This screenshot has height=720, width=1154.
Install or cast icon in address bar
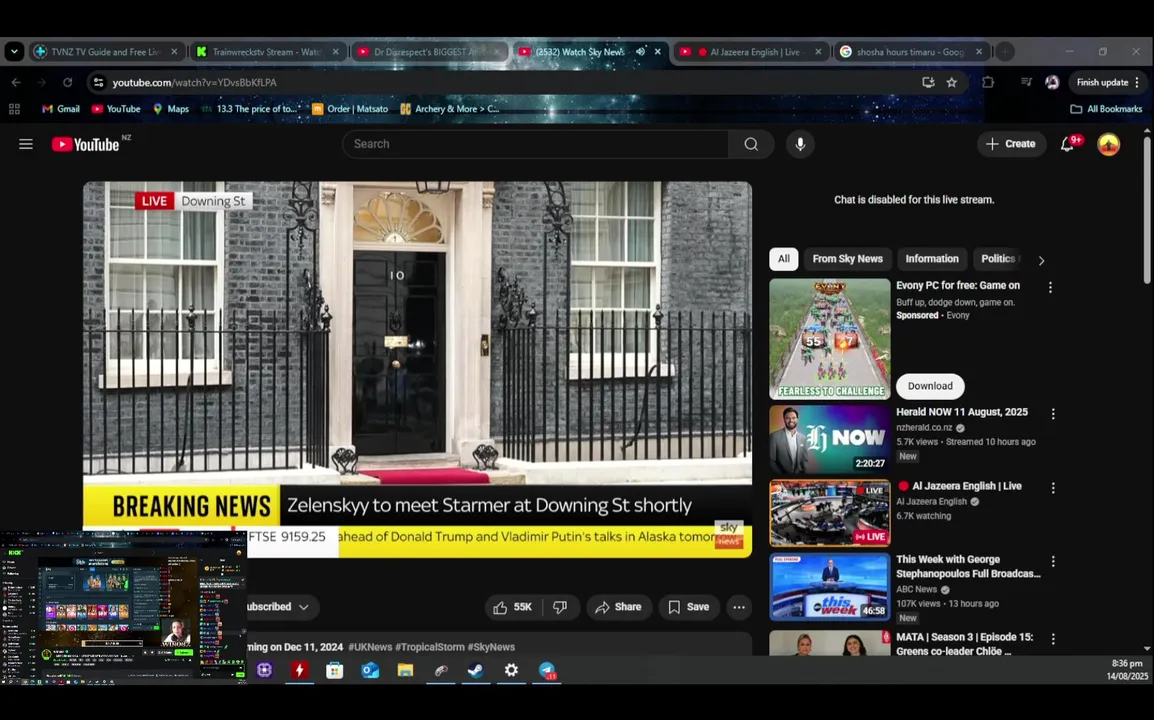coord(928,82)
